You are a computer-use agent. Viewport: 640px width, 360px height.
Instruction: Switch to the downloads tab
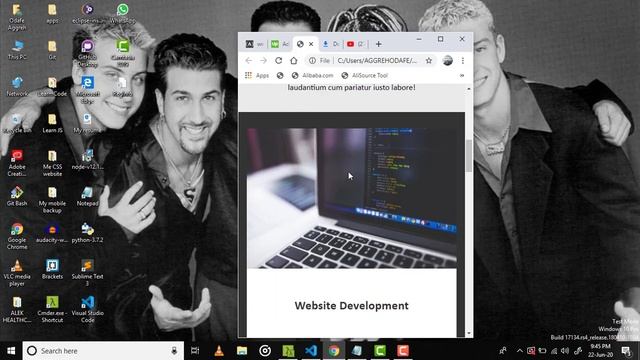pyautogui.click(x=331, y=44)
